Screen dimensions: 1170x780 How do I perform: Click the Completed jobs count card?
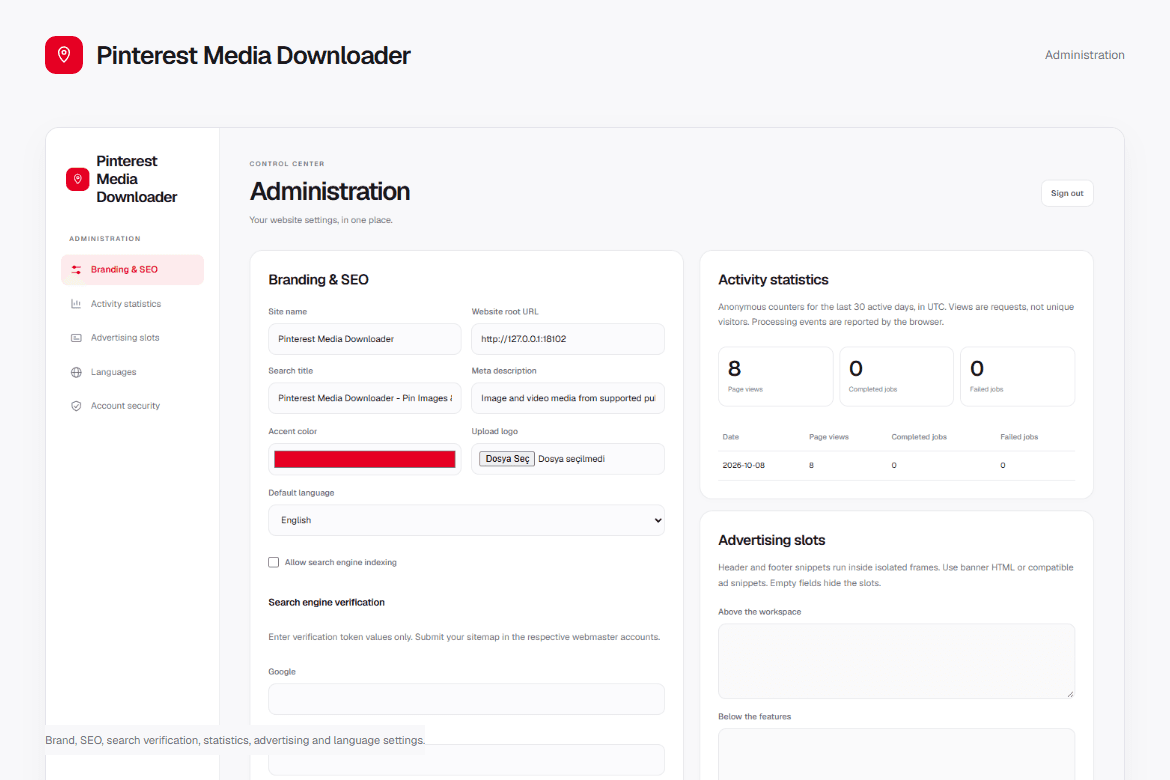[x=896, y=376]
